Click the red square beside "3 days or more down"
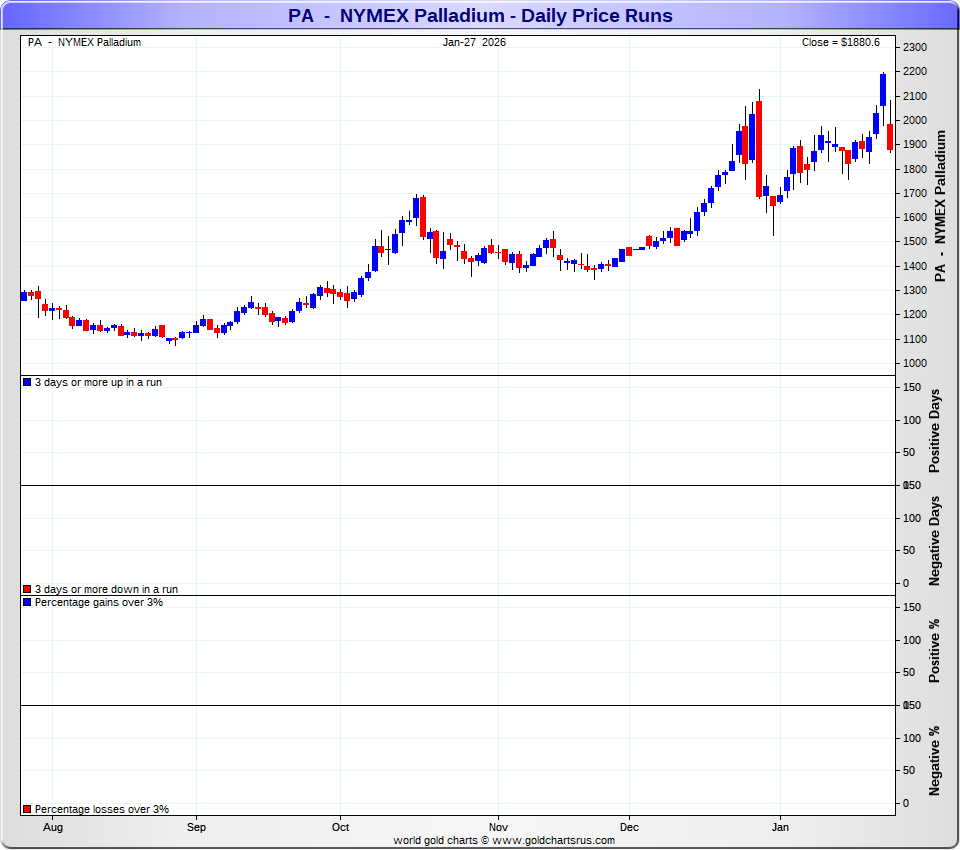960x850 pixels. tap(27, 589)
